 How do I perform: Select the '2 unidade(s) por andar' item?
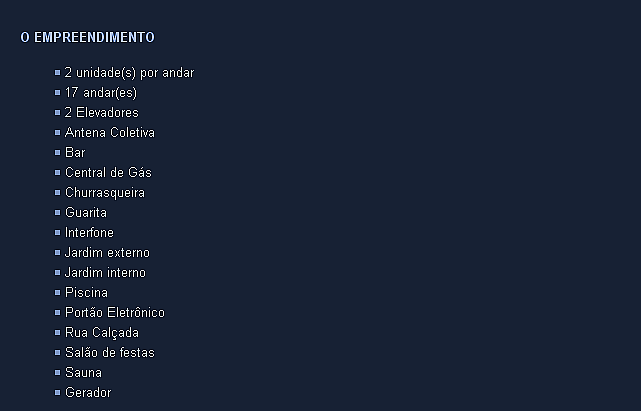[129, 73]
